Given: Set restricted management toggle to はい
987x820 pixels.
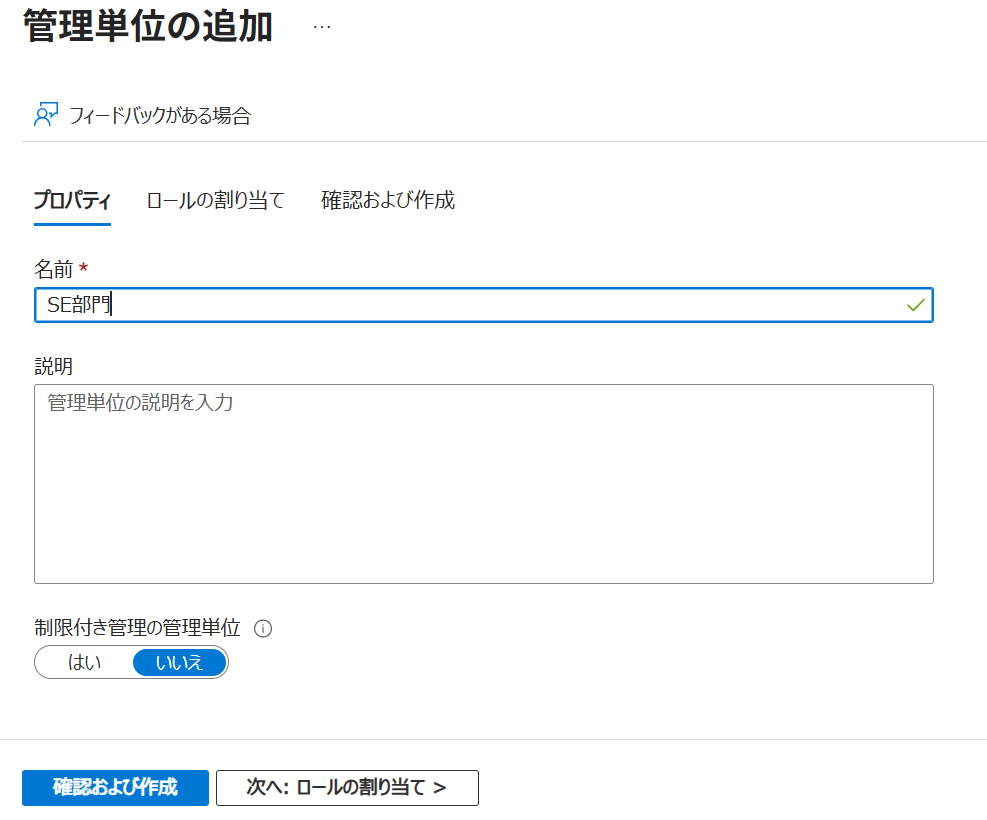Looking at the screenshot, I should (84, 662).
